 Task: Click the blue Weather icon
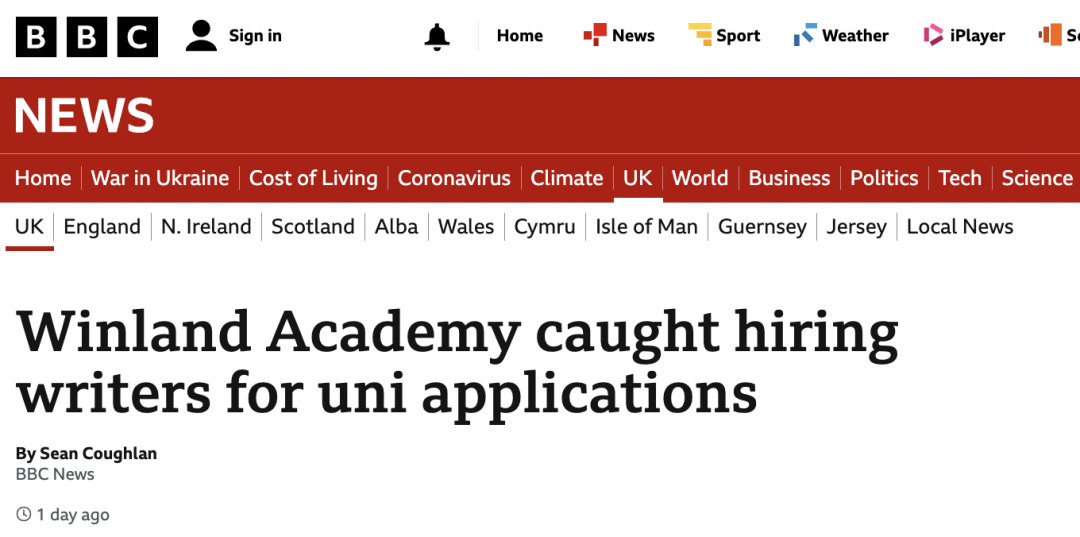(805, 34)
